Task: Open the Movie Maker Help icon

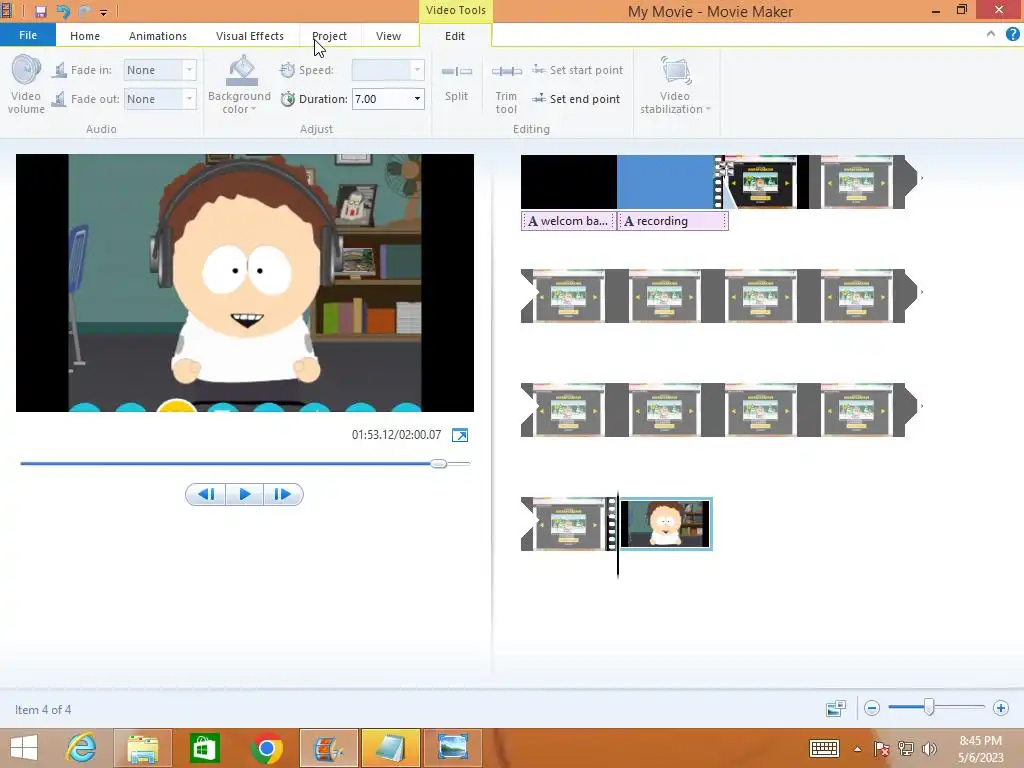Action: [1012, 35]
